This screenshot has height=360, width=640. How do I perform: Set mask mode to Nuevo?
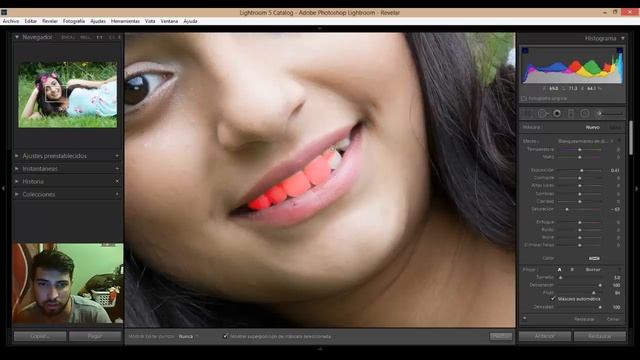(593, 127)
